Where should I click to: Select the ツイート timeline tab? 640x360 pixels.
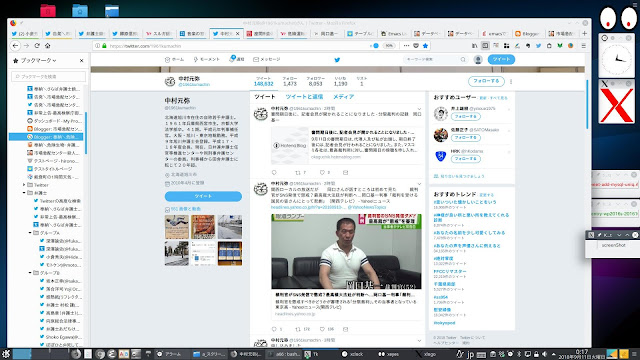[264, 97]
